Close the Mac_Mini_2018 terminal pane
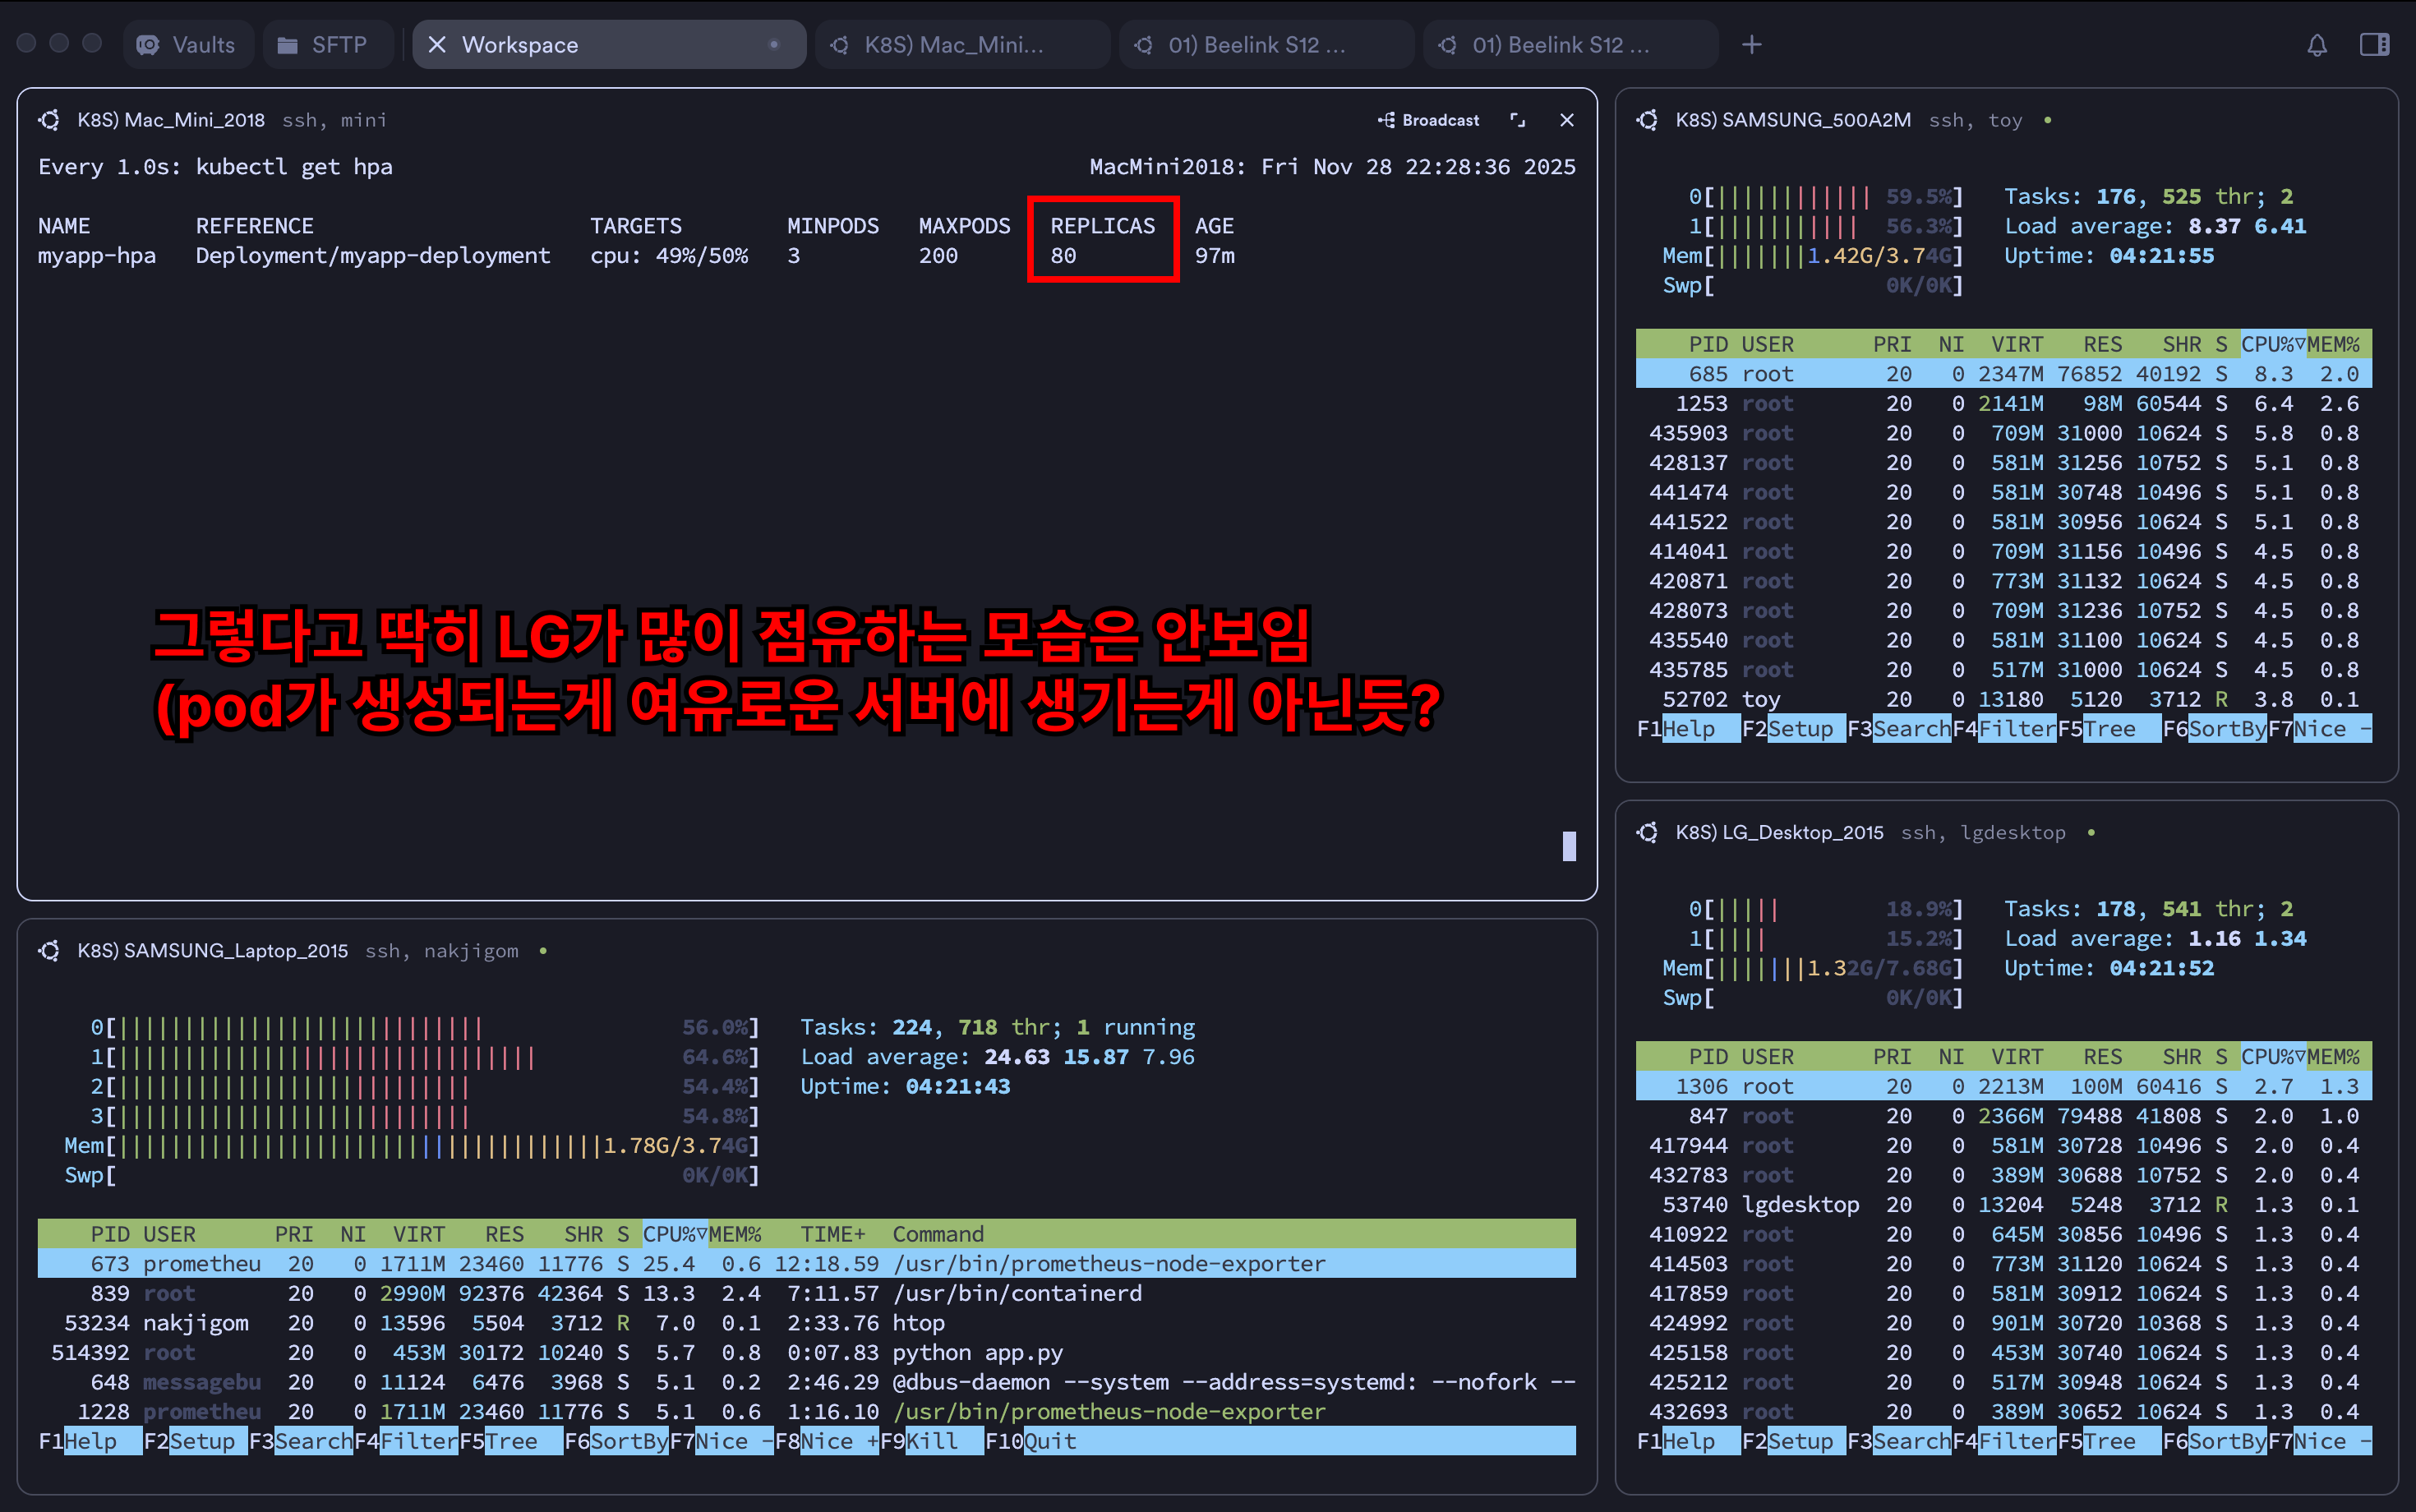This screenshot has height=1512, width=2416. coord(1566,120)
